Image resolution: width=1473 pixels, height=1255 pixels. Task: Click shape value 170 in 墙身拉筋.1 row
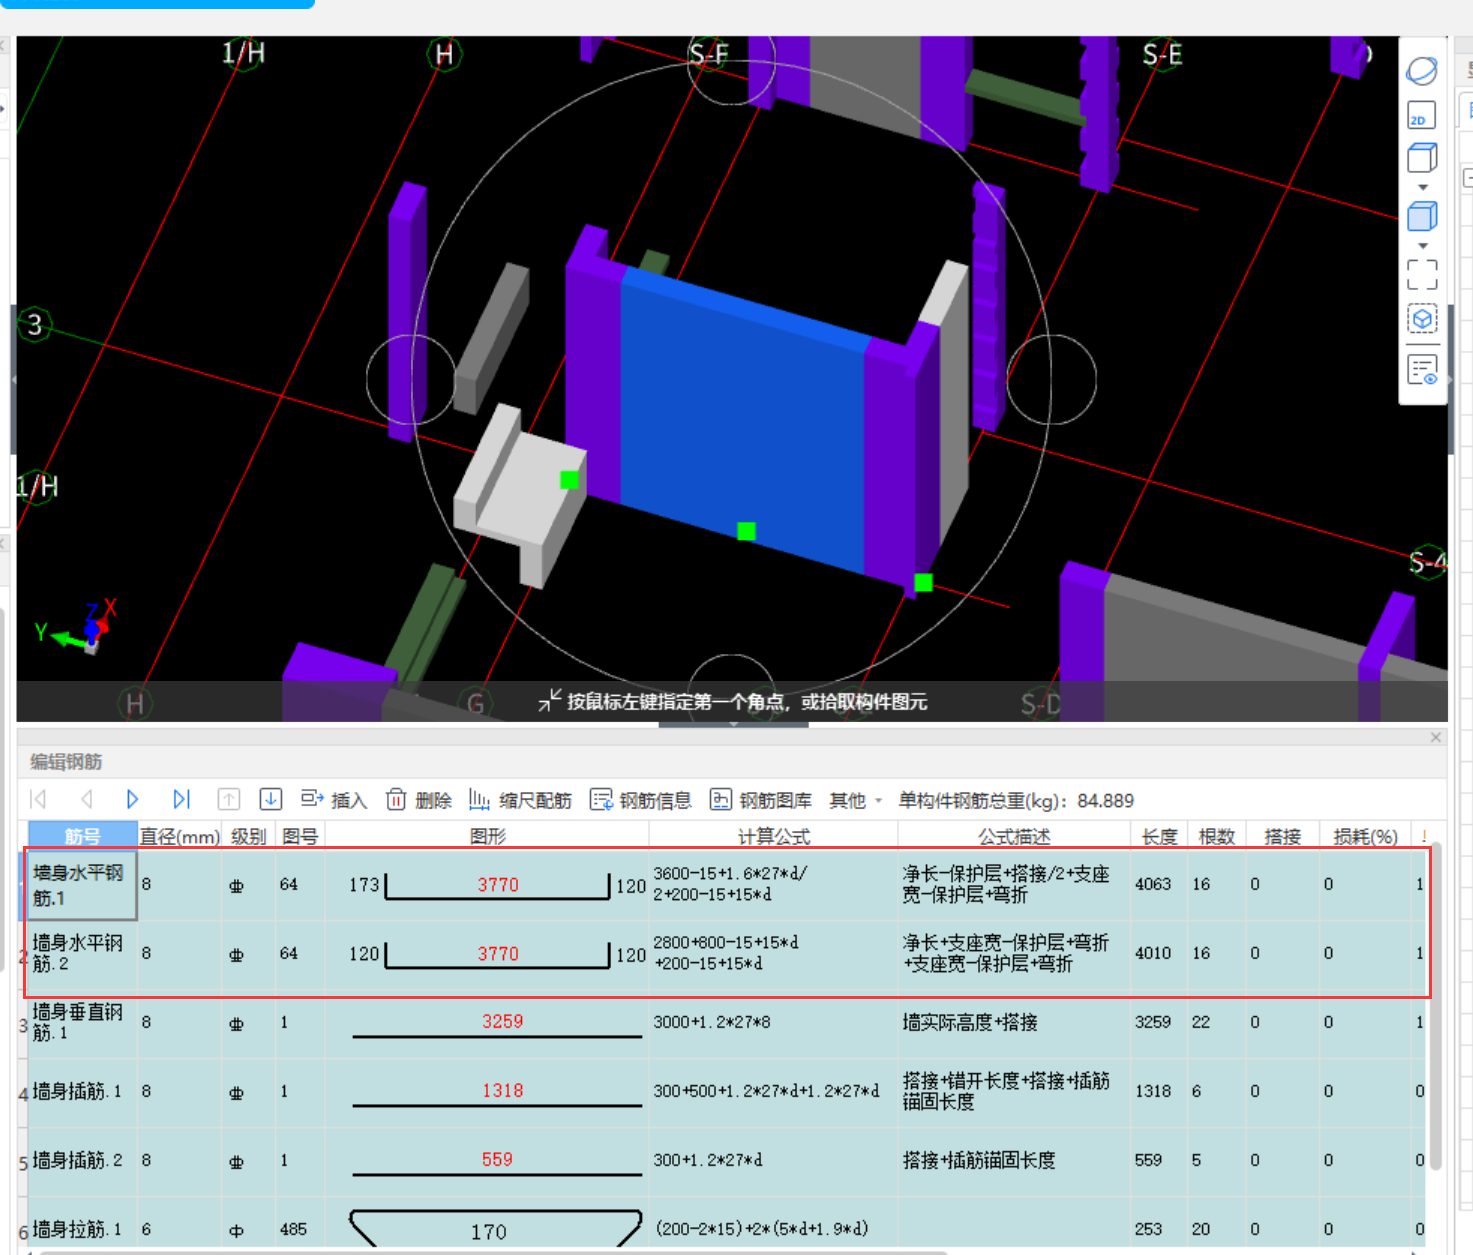489,1232
